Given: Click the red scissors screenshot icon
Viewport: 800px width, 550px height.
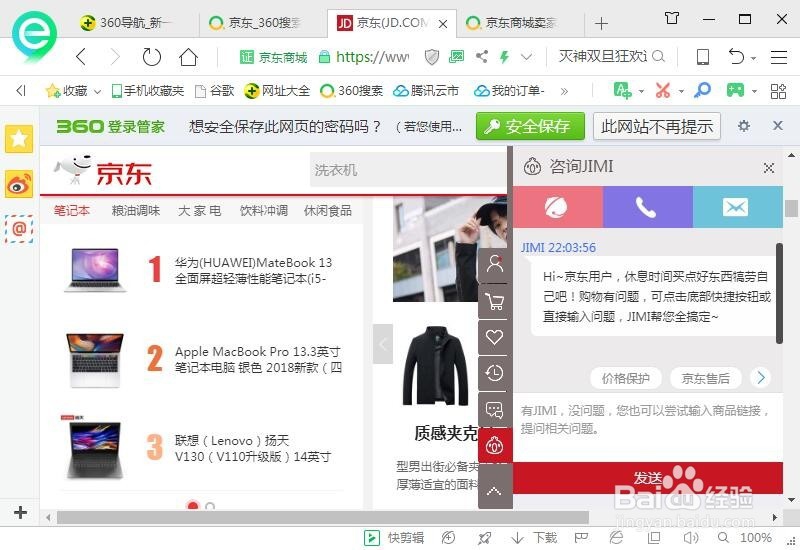Looking at the screenshot, I should tap(663, 91).
